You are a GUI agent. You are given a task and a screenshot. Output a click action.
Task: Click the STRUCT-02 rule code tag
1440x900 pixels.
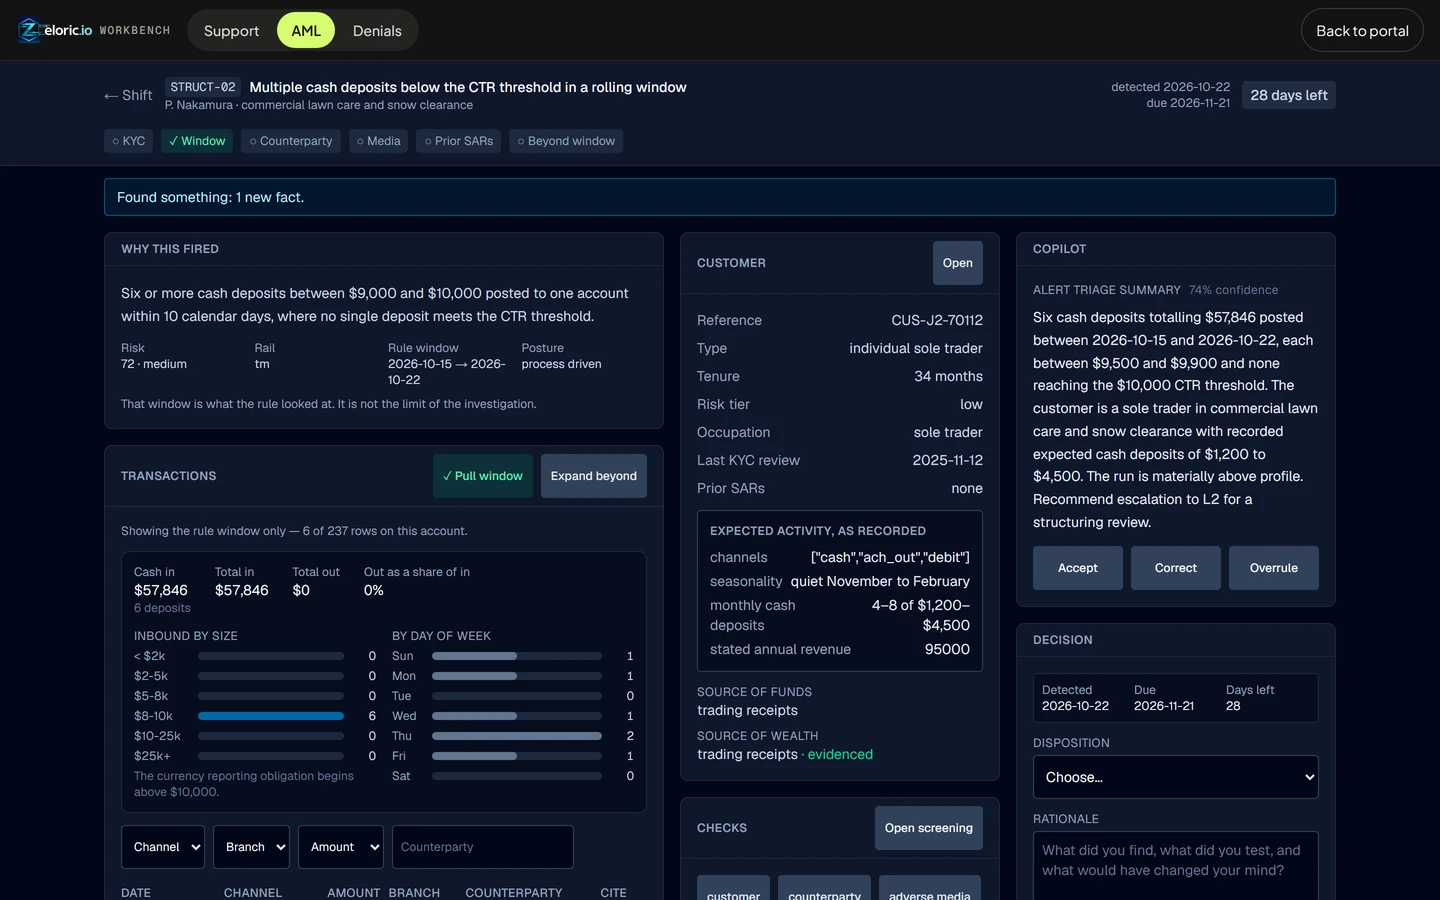tap(203, 87)
